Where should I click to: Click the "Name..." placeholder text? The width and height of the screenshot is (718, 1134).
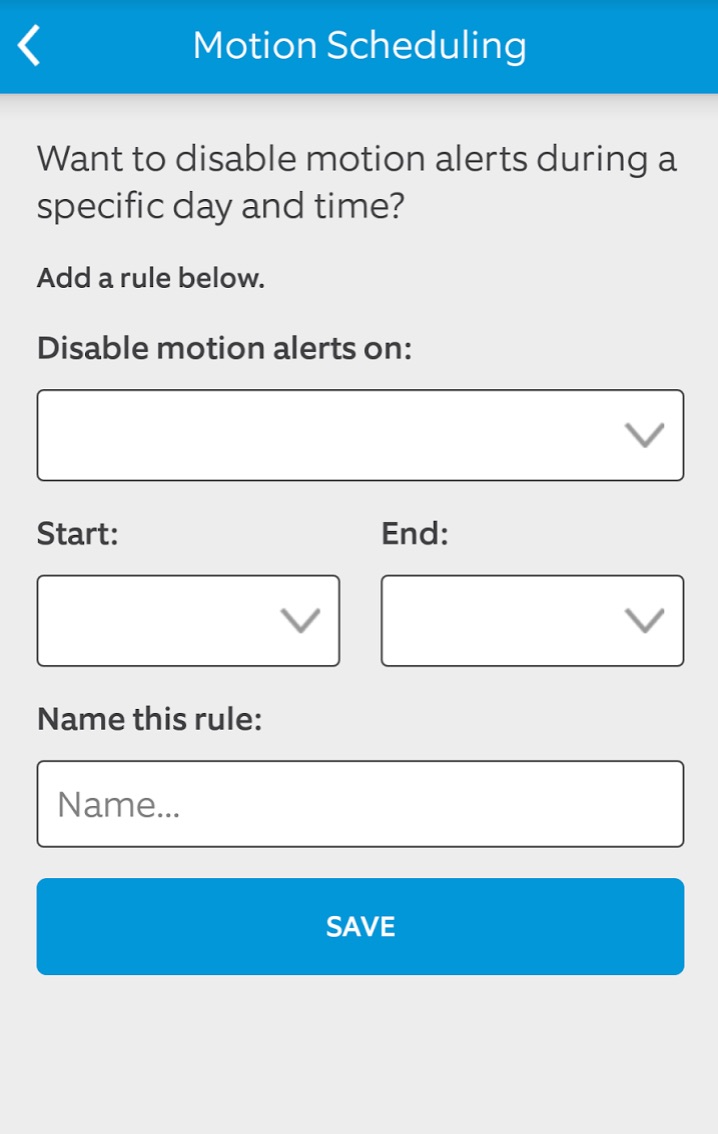118,804
